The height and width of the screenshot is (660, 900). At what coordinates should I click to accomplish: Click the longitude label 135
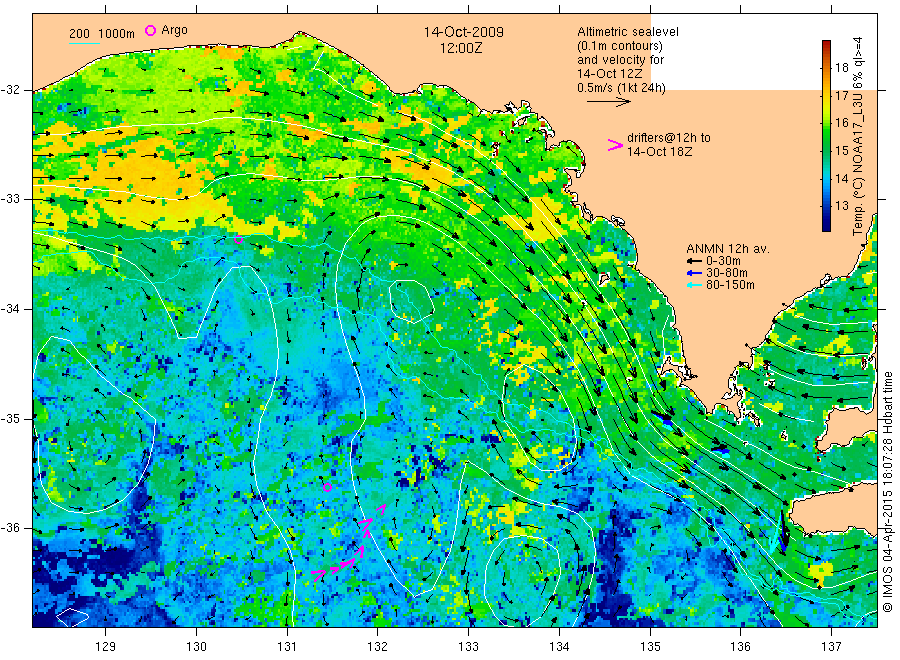tap(650, 647)
